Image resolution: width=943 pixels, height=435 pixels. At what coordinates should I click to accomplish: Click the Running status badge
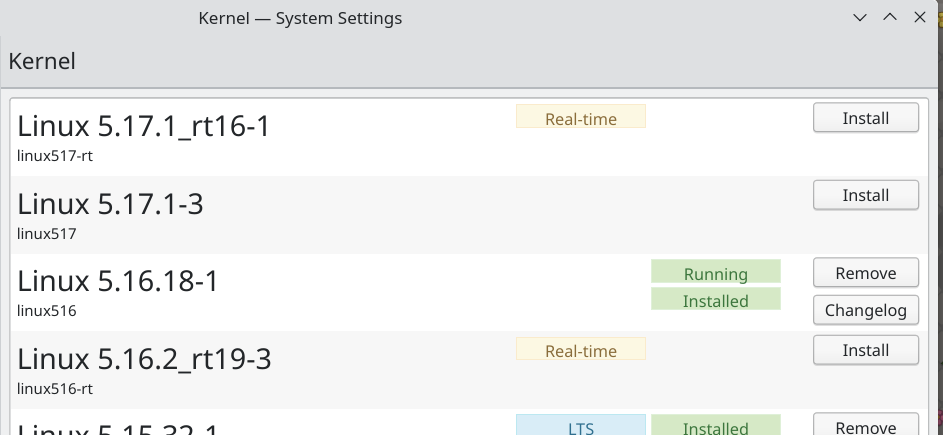click(x=716, y=271)
